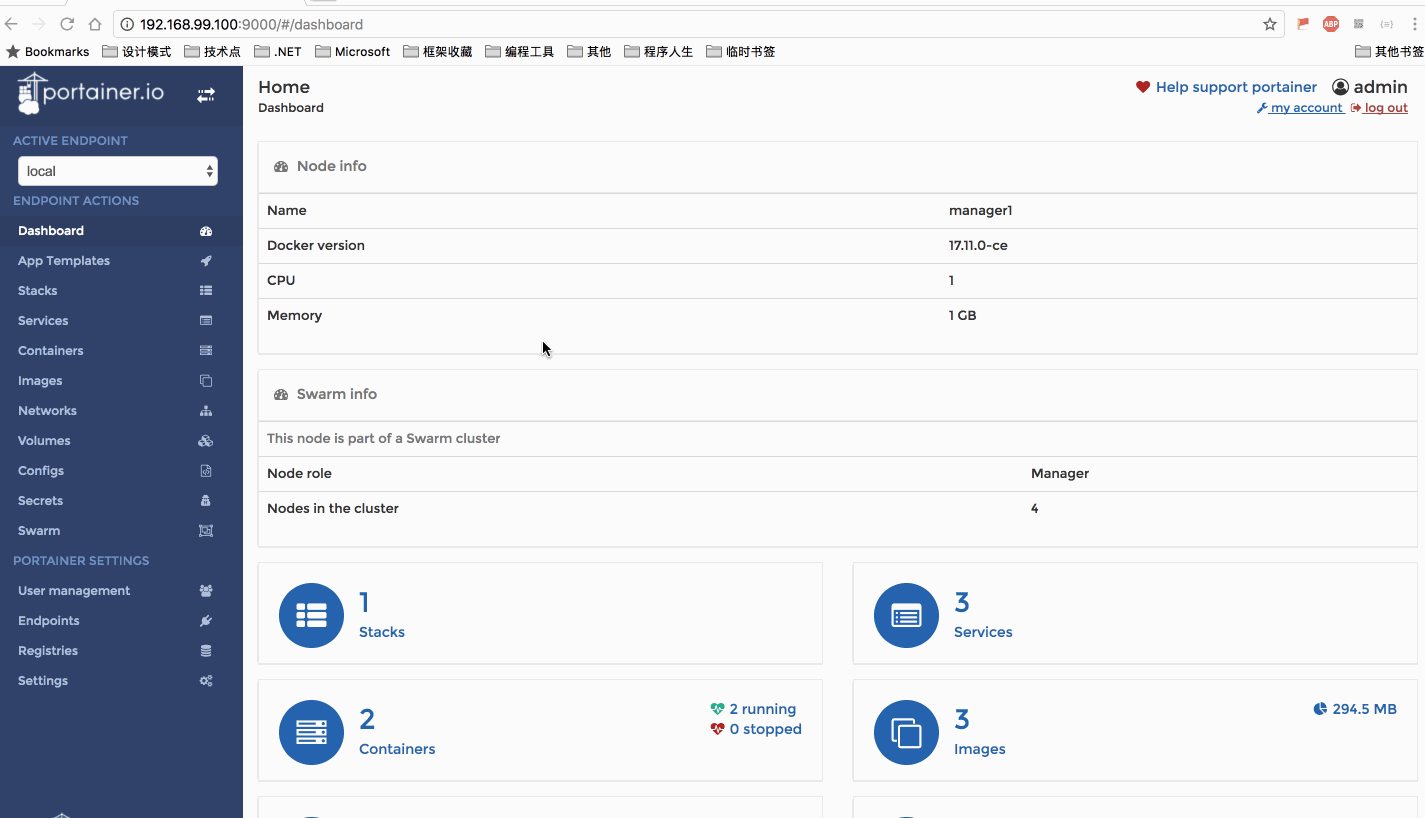Toggle sidebar with the arrows icon

click(x=205, y=95)
